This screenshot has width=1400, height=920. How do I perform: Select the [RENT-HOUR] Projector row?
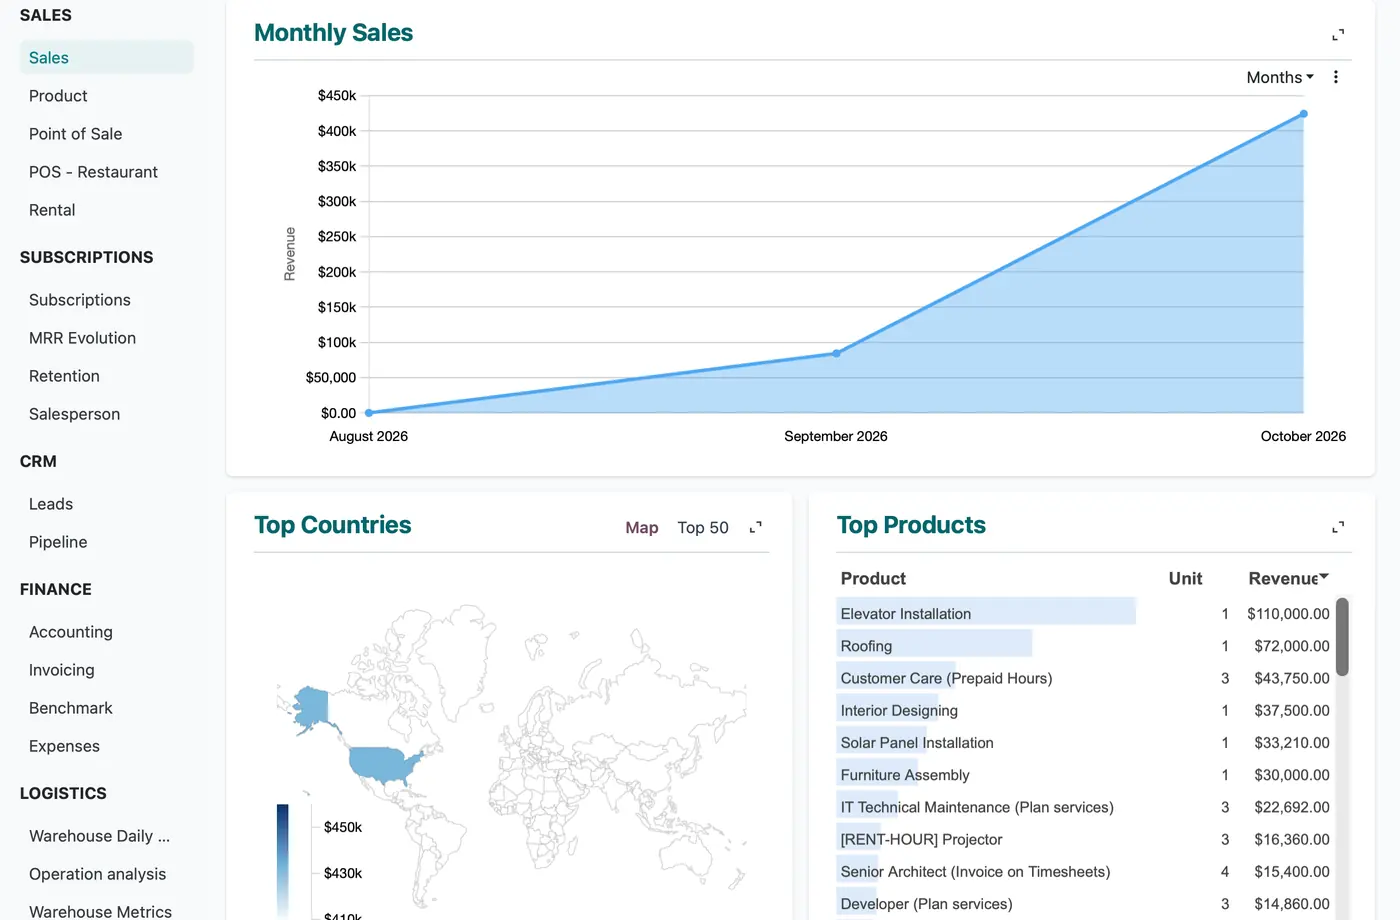click(1085, 839)
